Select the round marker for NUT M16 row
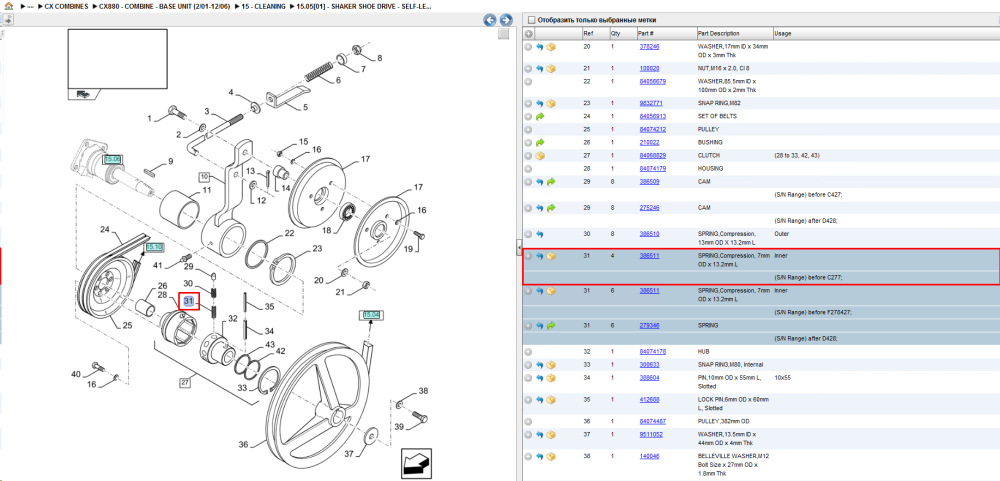The height and width of the screenshot is (481, 1000). click(528, 68)
